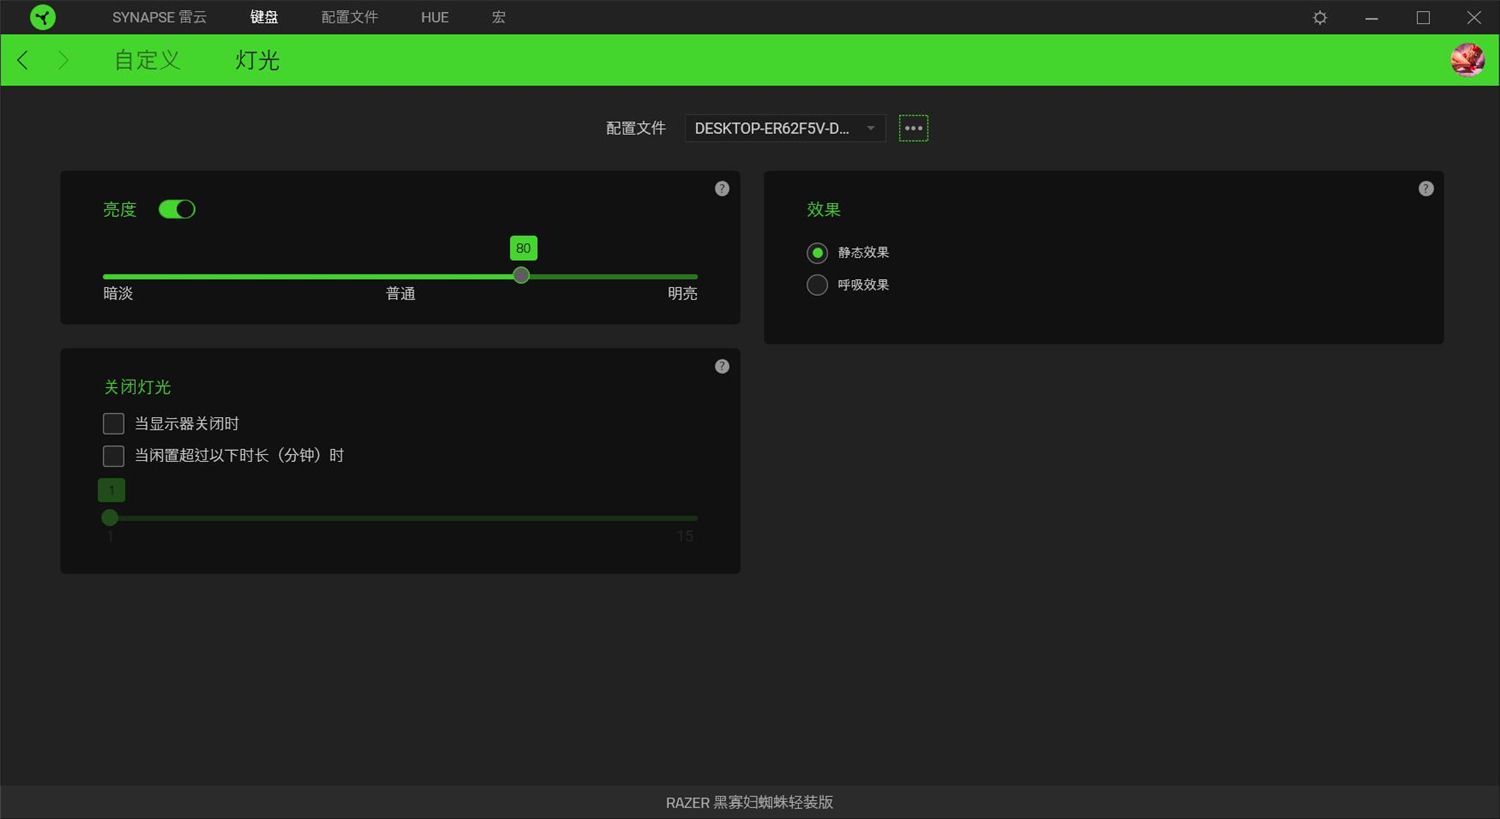The image size is (1500, 819).
Task: Click the Razer logo icon
Action: click(42, 16)
